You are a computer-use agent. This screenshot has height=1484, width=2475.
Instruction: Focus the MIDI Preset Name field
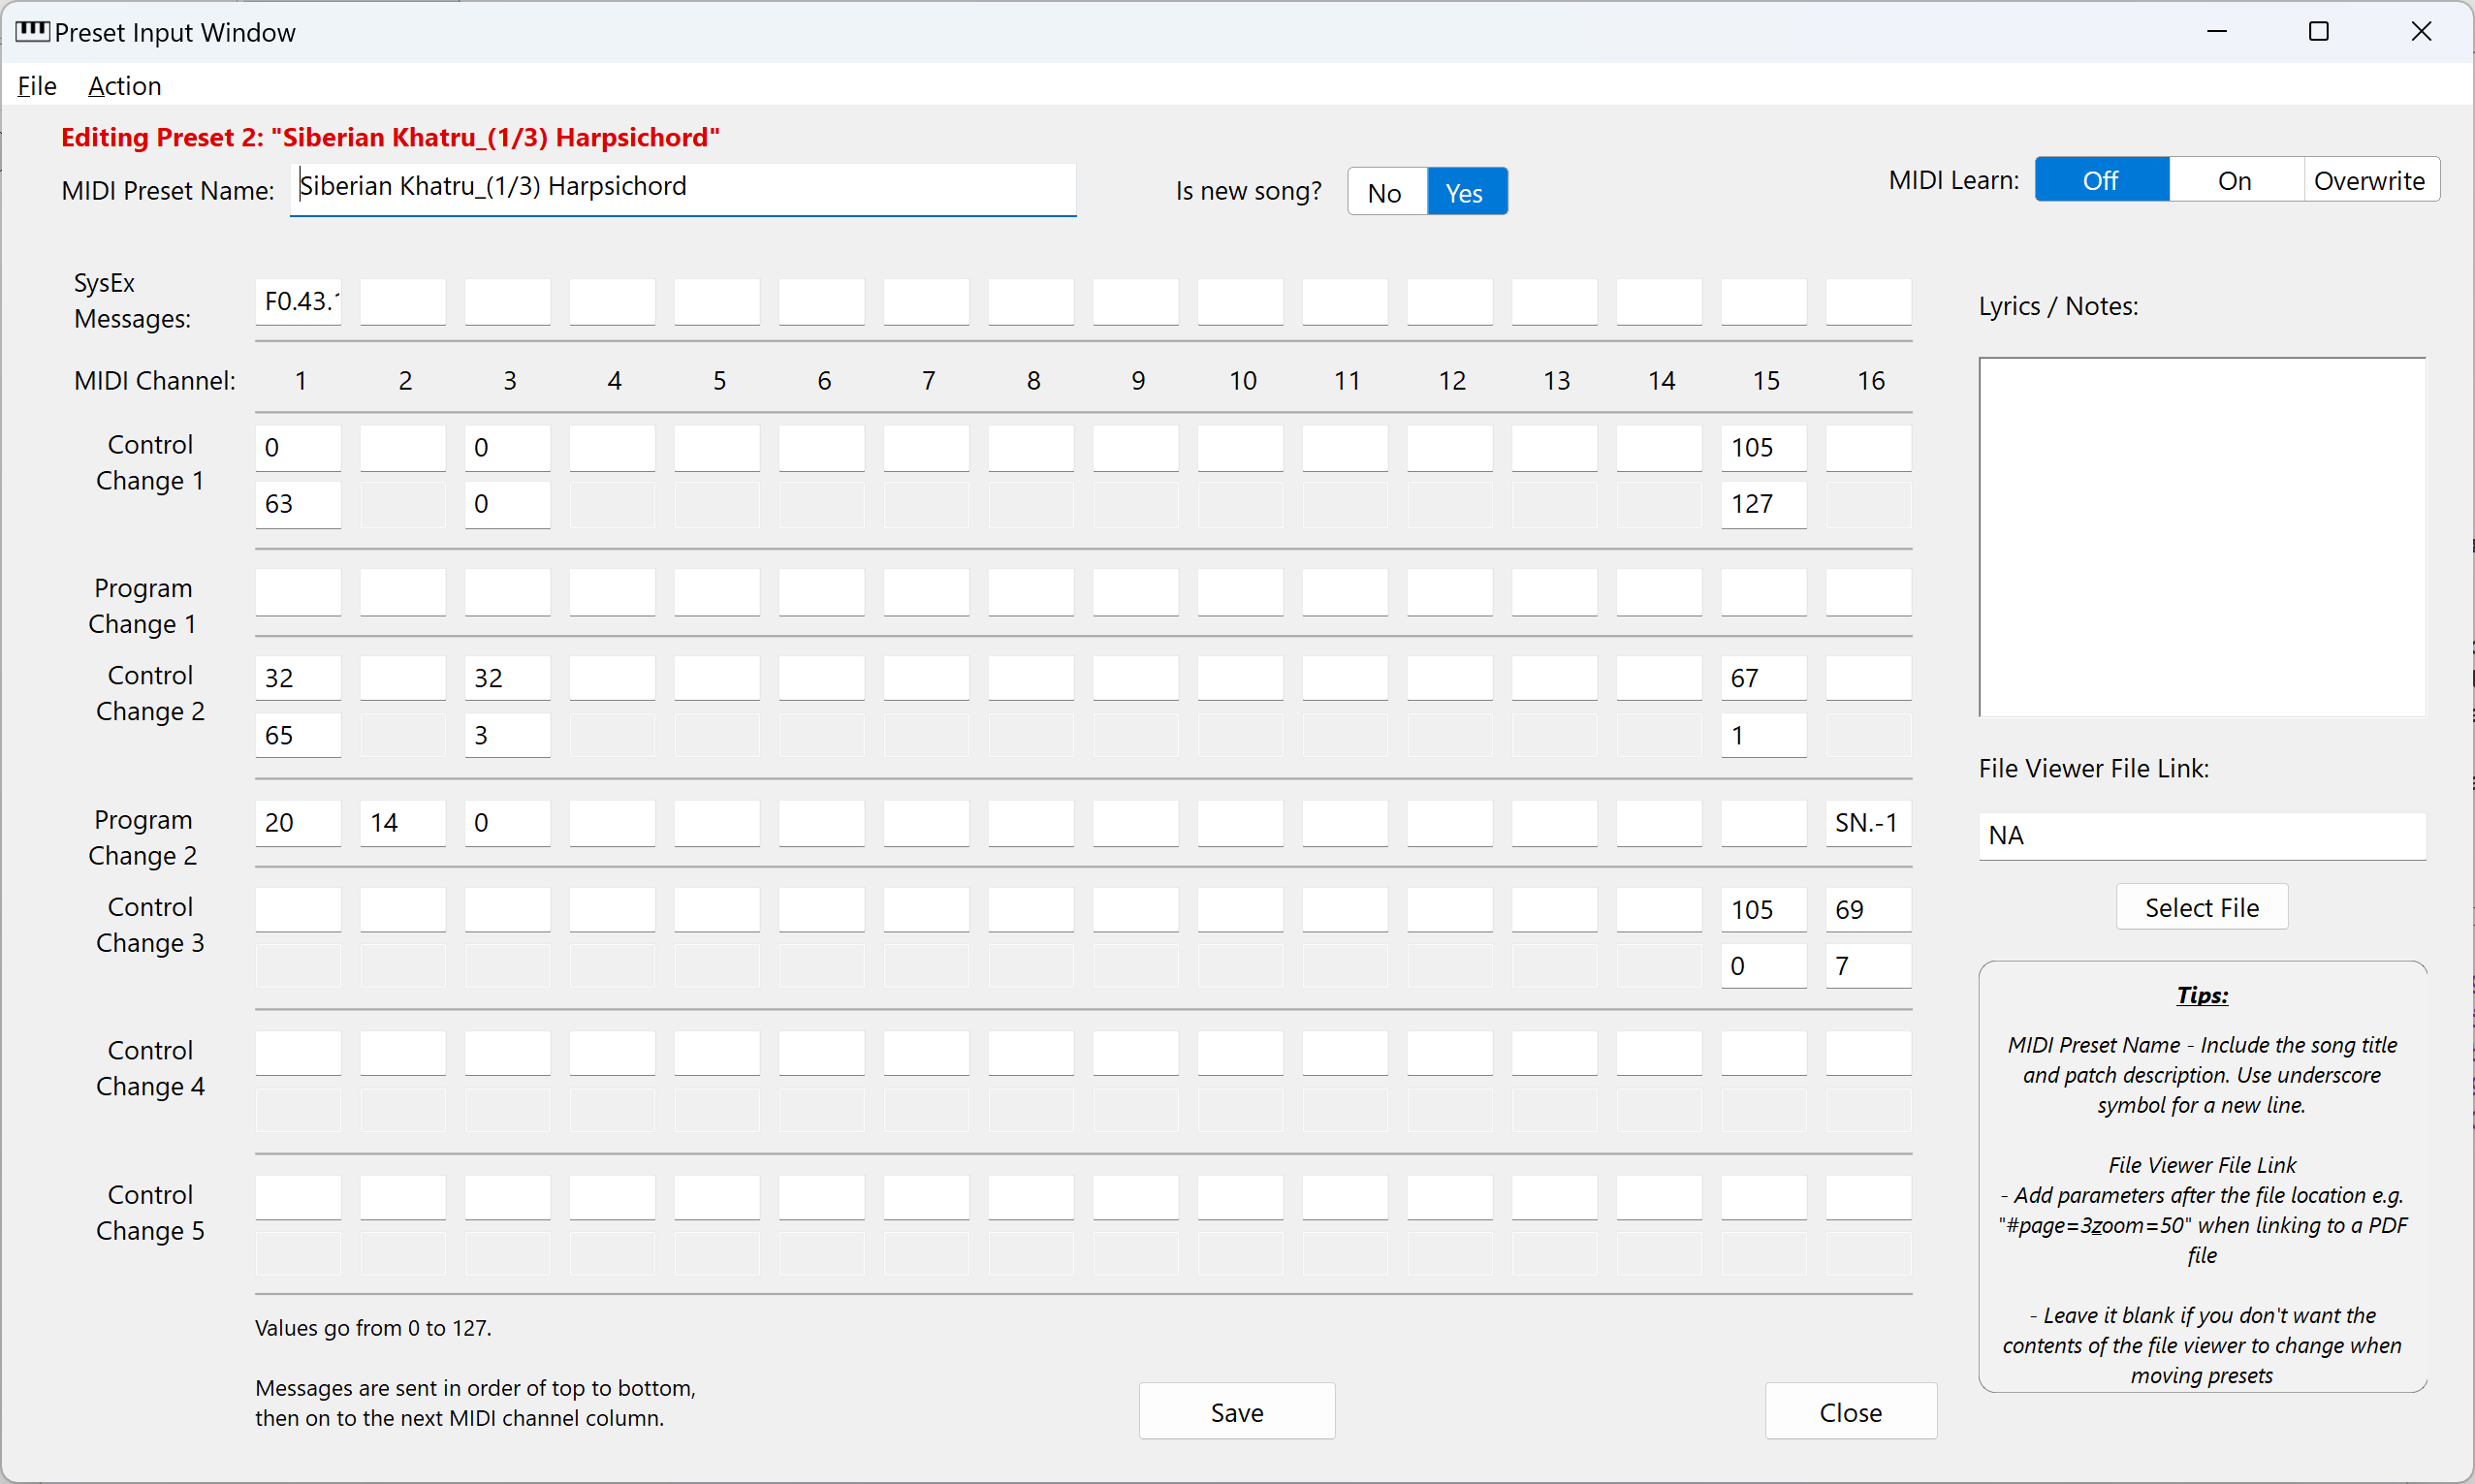coord(682,188)
